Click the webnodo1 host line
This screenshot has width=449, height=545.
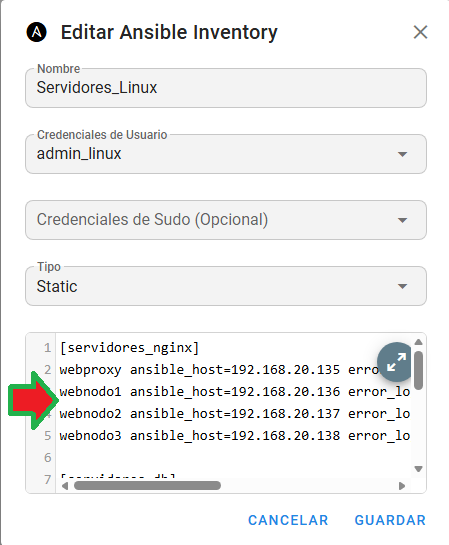coord(235,392)
